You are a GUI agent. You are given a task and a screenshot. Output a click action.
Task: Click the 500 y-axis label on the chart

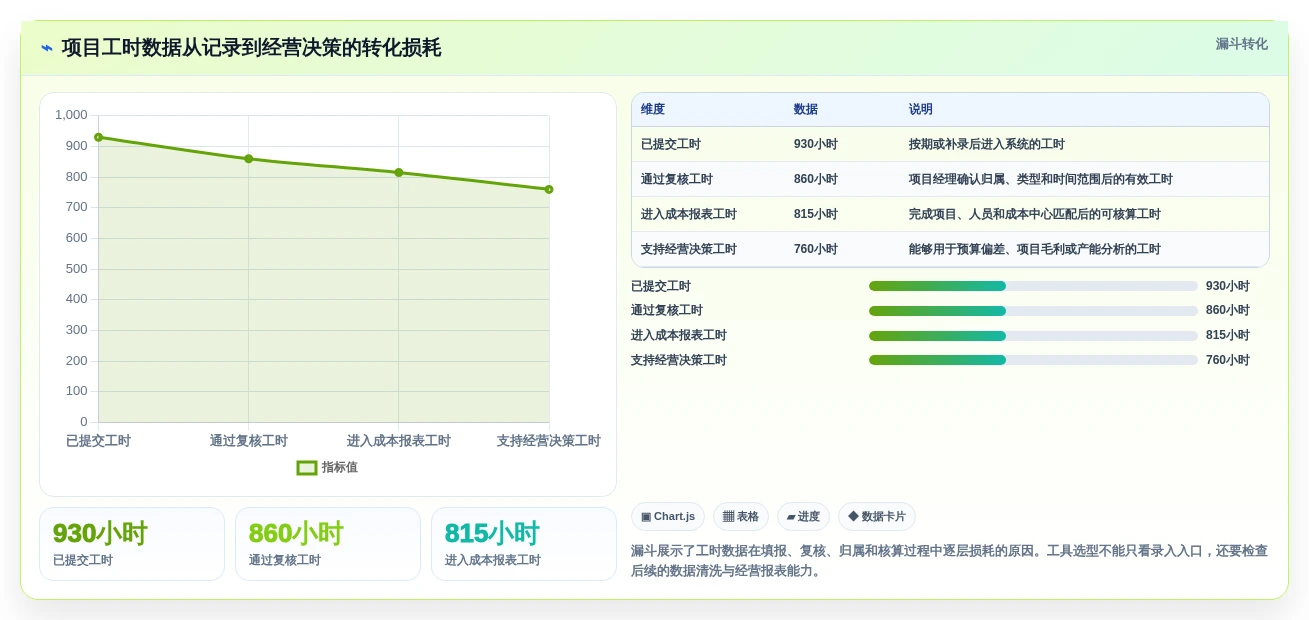[x=76, y=269]
